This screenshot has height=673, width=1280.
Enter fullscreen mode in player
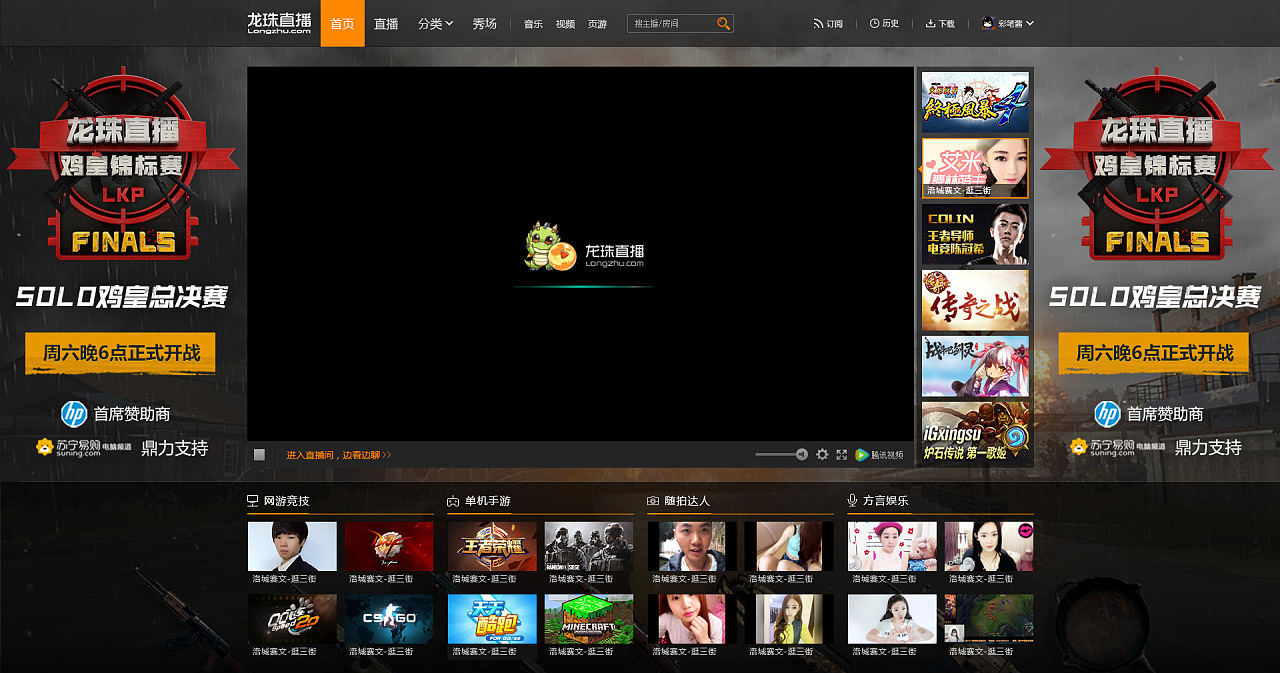(x=842, y=454)
